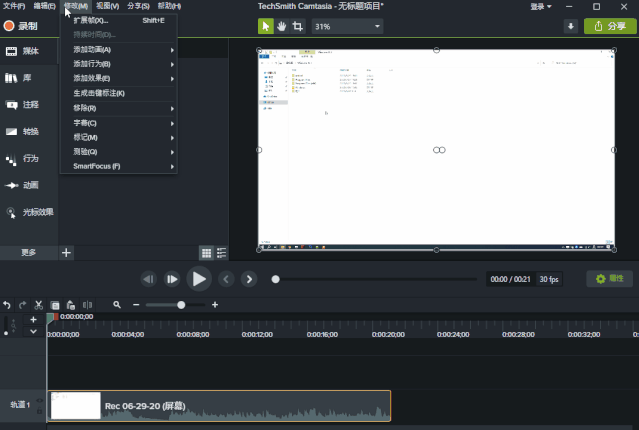Open the Annotations panel
The width and height of the screenshot is (639, 430).
coord(29,105)
